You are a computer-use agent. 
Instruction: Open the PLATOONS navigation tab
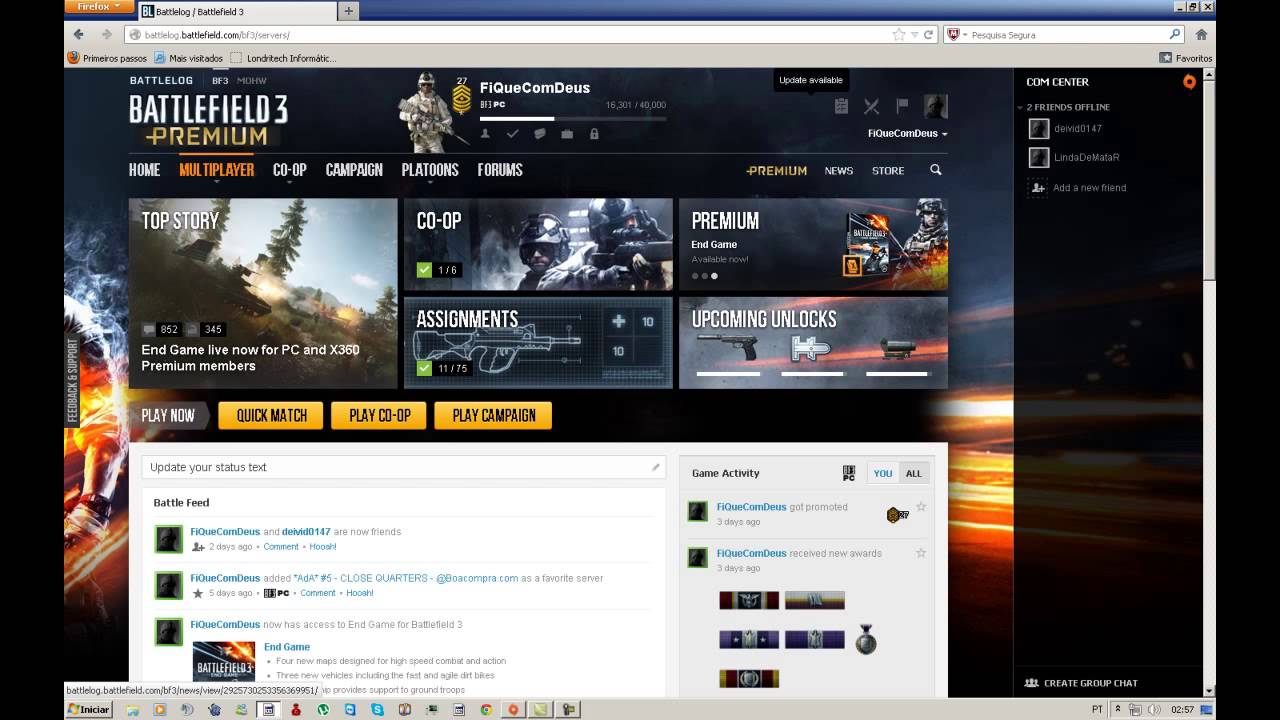click(430, 170)
